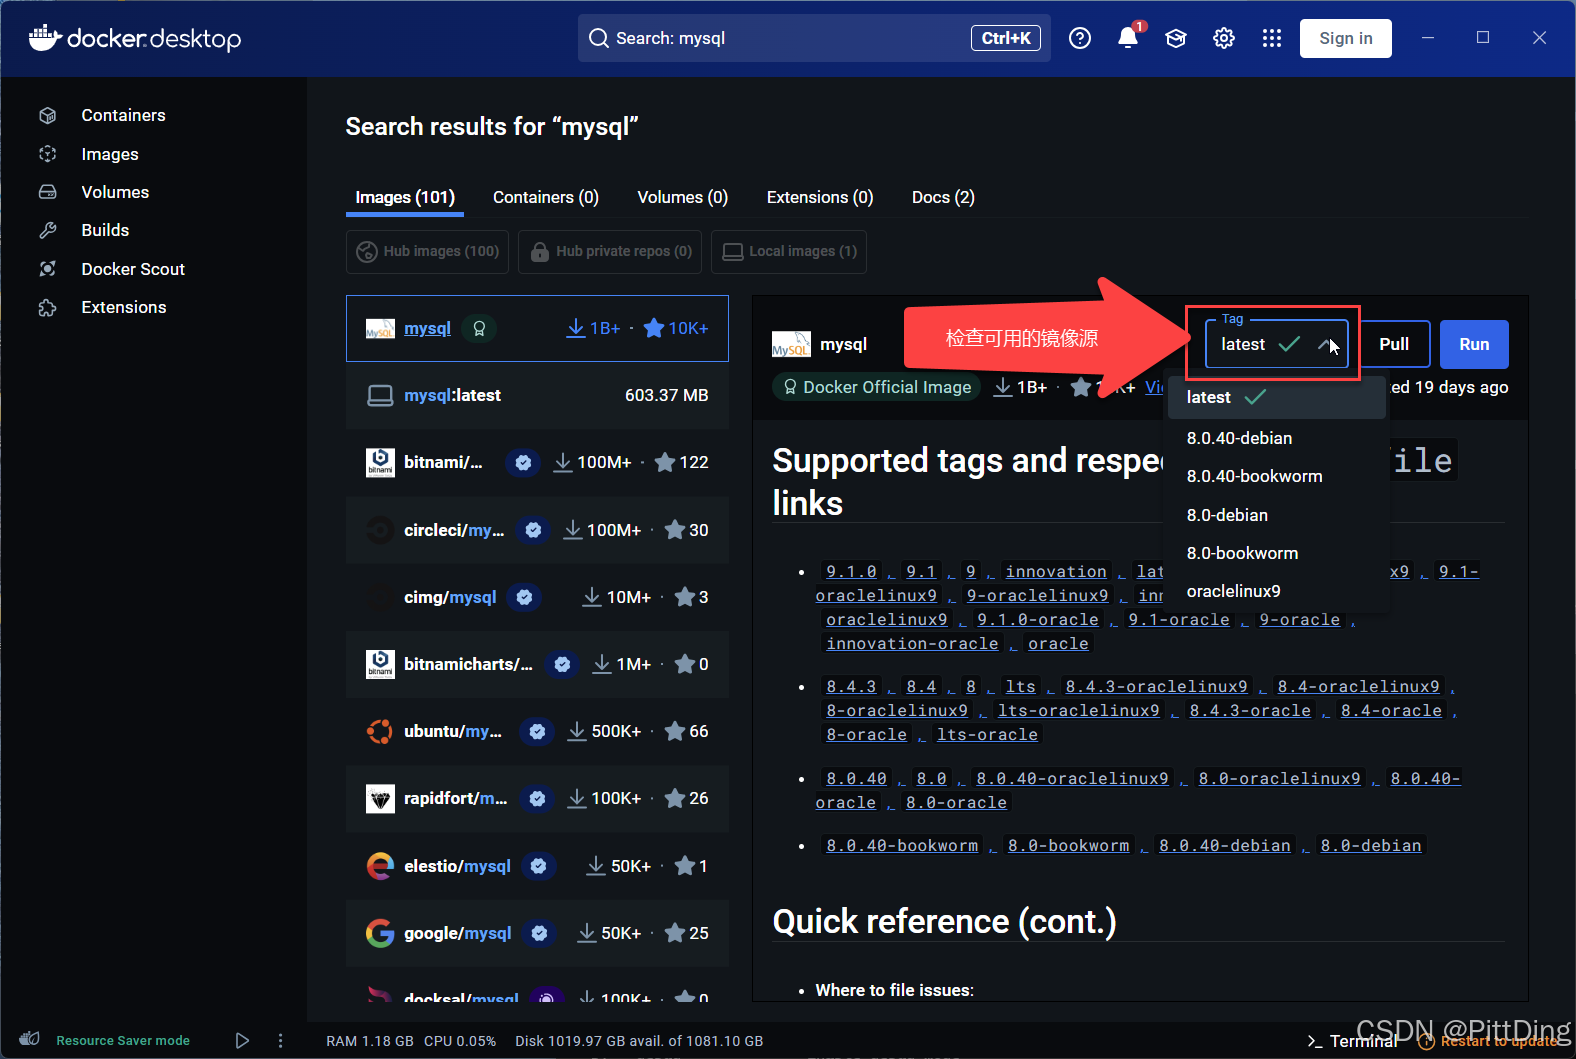
Task: Click the download icon on the mysql result
Action: click(x=576, y=328)
